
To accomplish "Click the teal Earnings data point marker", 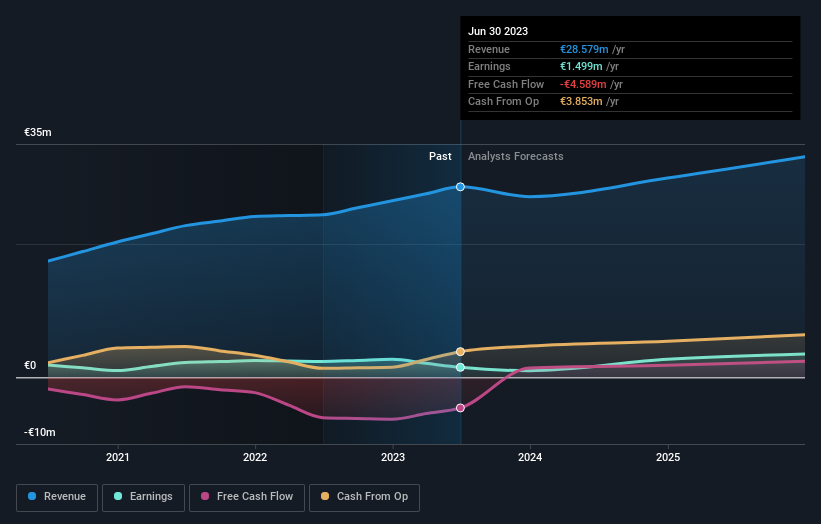I will (x=460, y=367).
